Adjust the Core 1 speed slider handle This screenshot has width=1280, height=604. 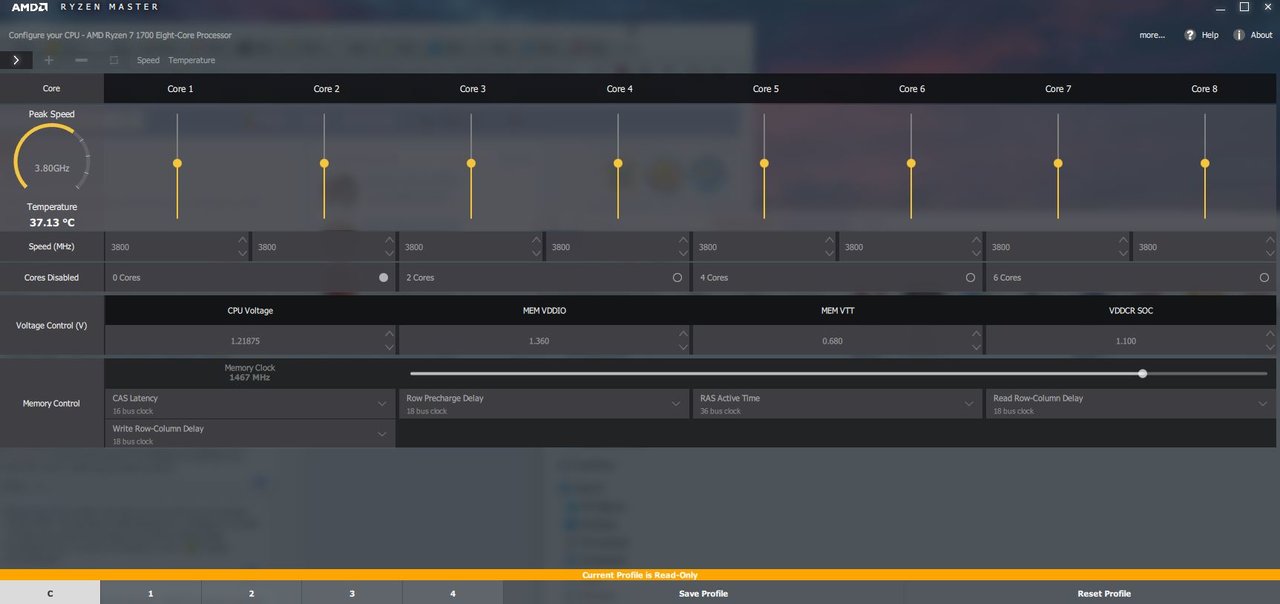(x=177, y=163)
